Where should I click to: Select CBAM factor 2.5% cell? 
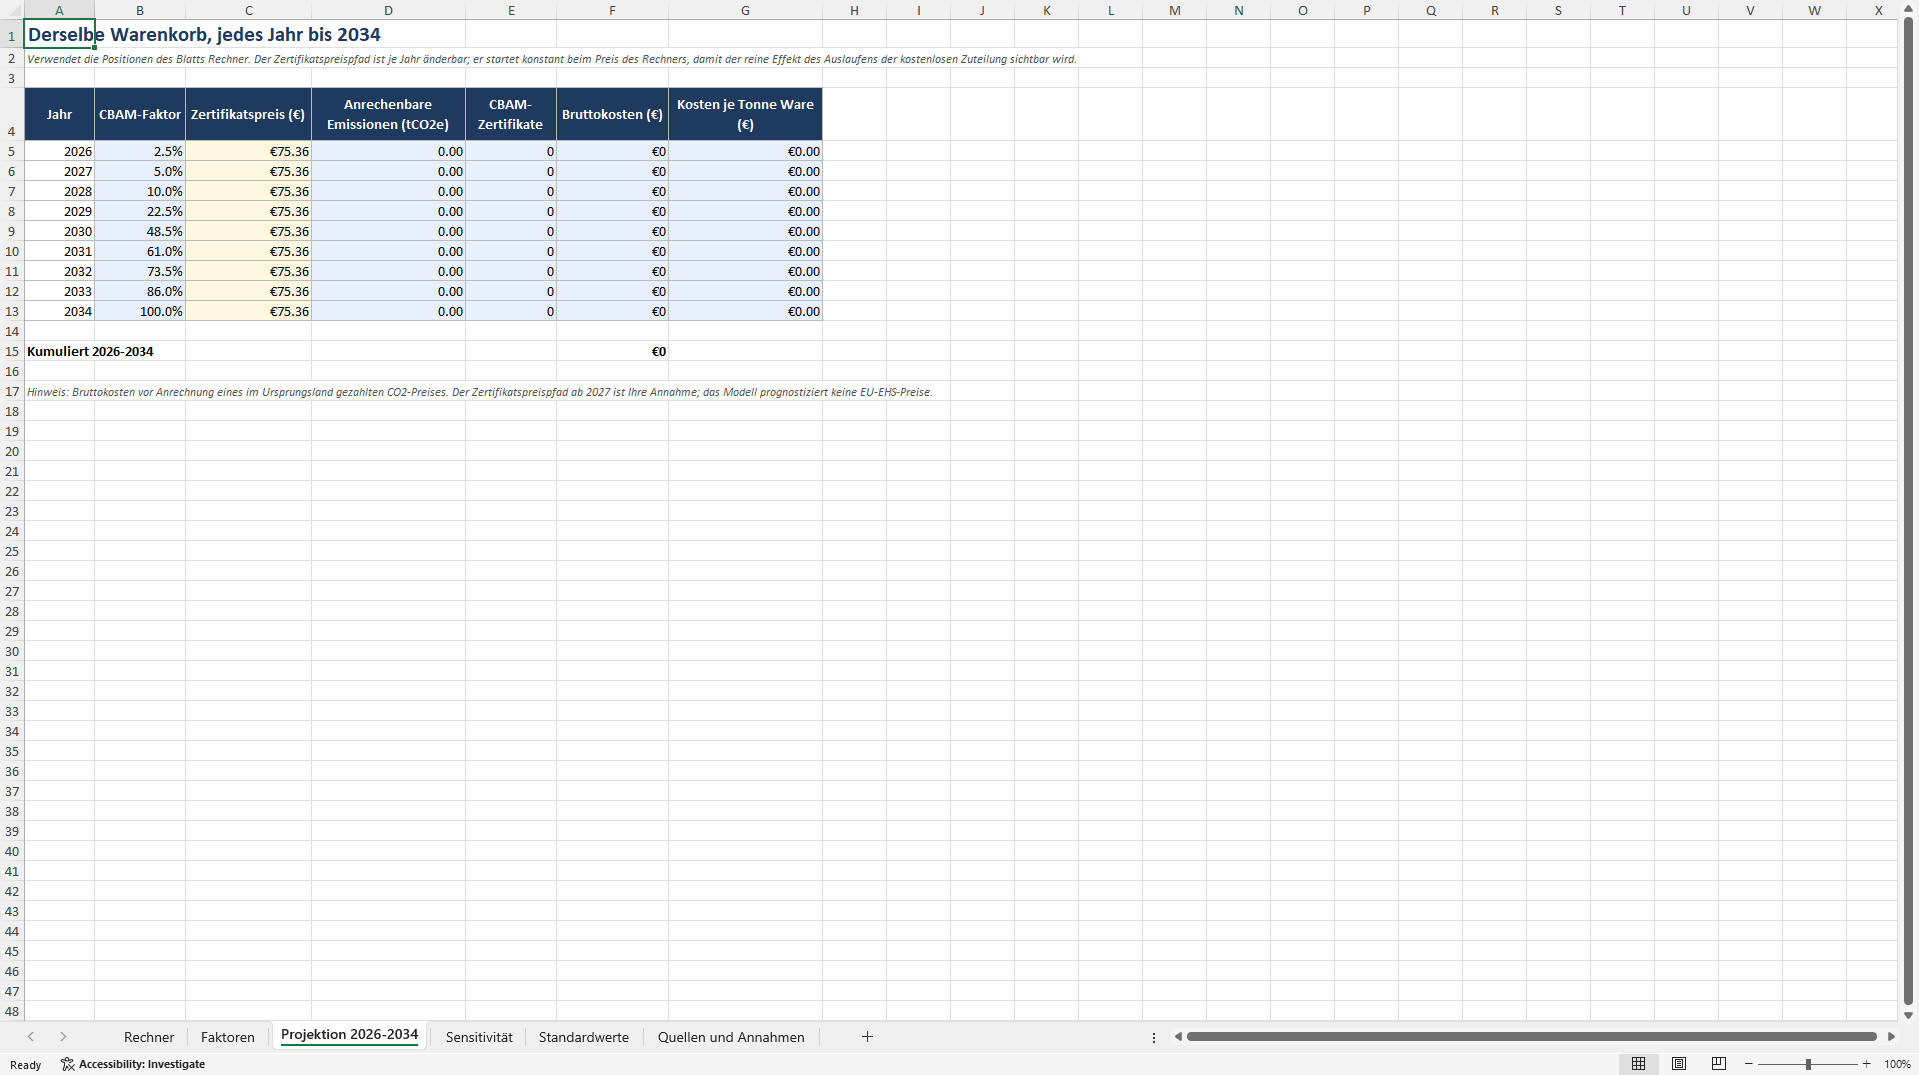(x=140, y=151)
